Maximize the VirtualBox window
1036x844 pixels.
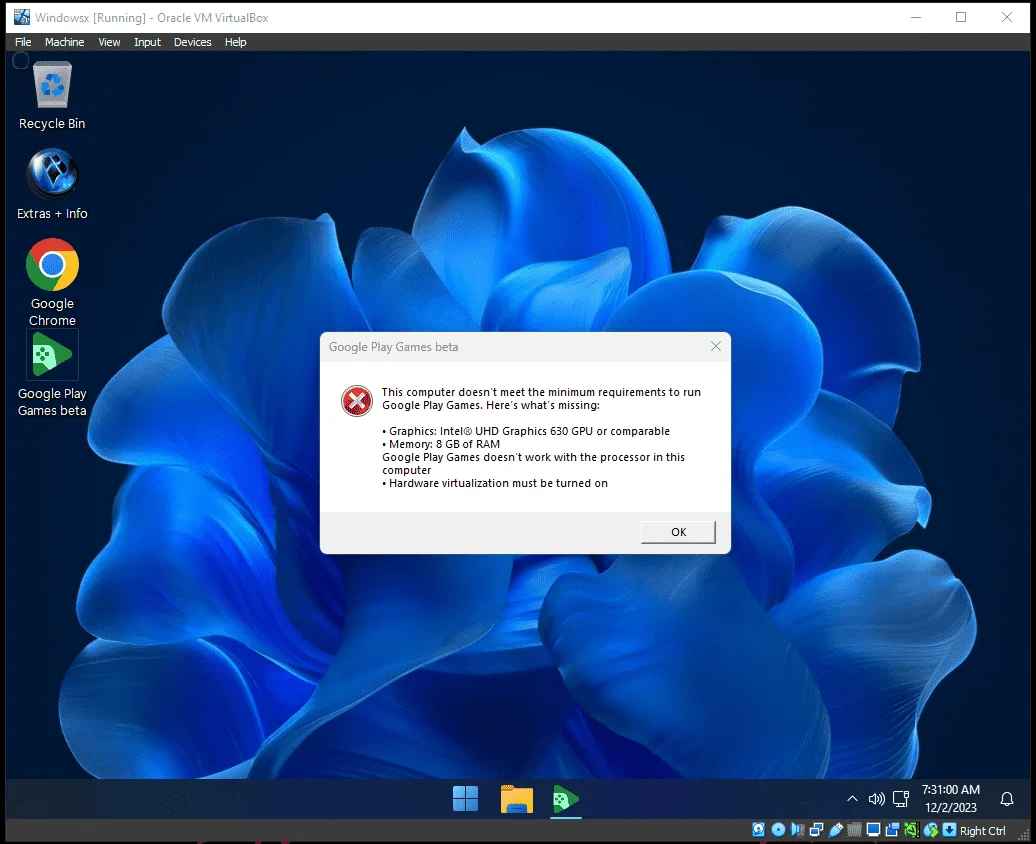pos(961,17)
